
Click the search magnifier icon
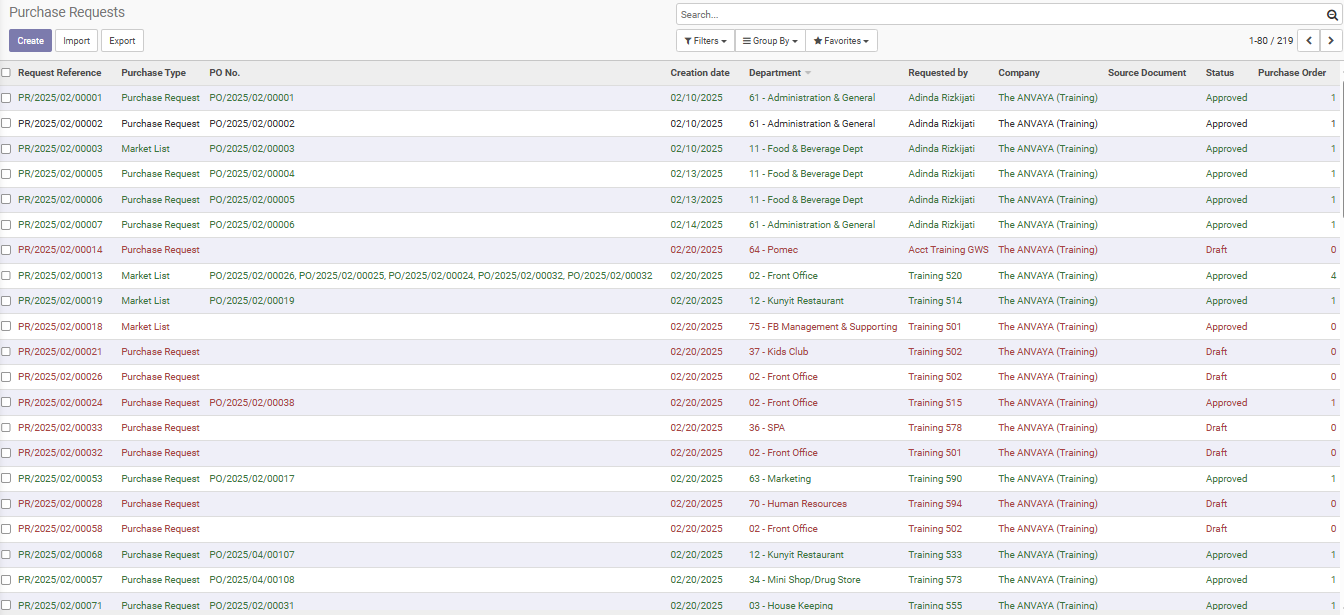coord(1331,15)
